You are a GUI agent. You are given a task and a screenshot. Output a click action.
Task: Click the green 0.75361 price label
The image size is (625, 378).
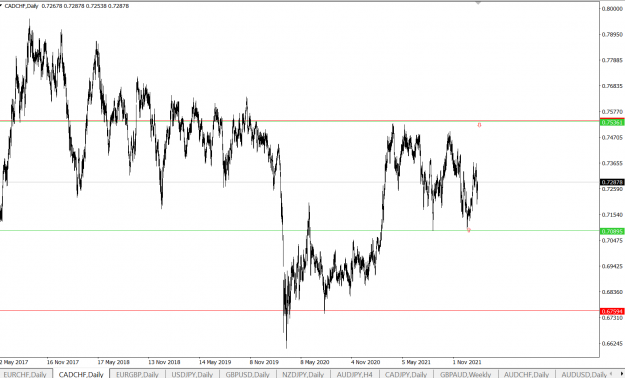[612, 122]
